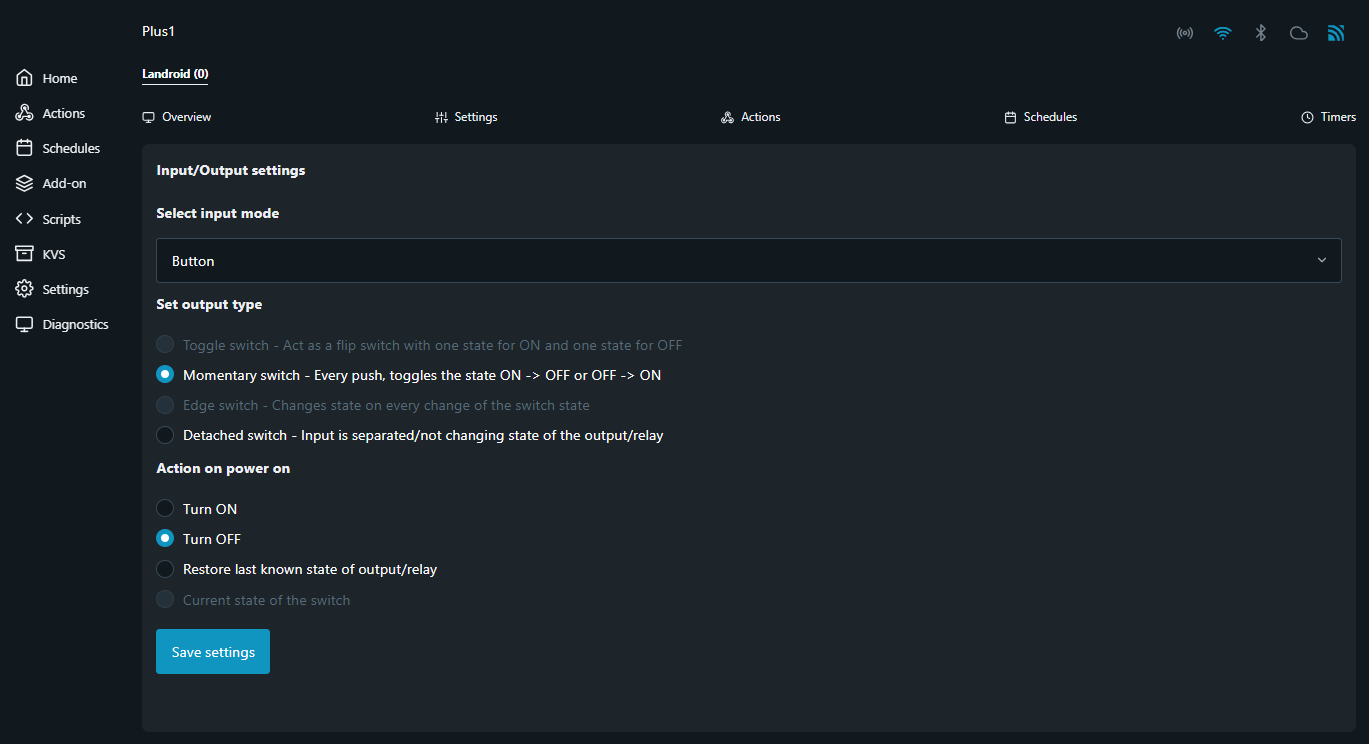Screen dimensions: 1369x744
Task: Click the access point broadcast icon
Action: click(x=1185, y=33)
